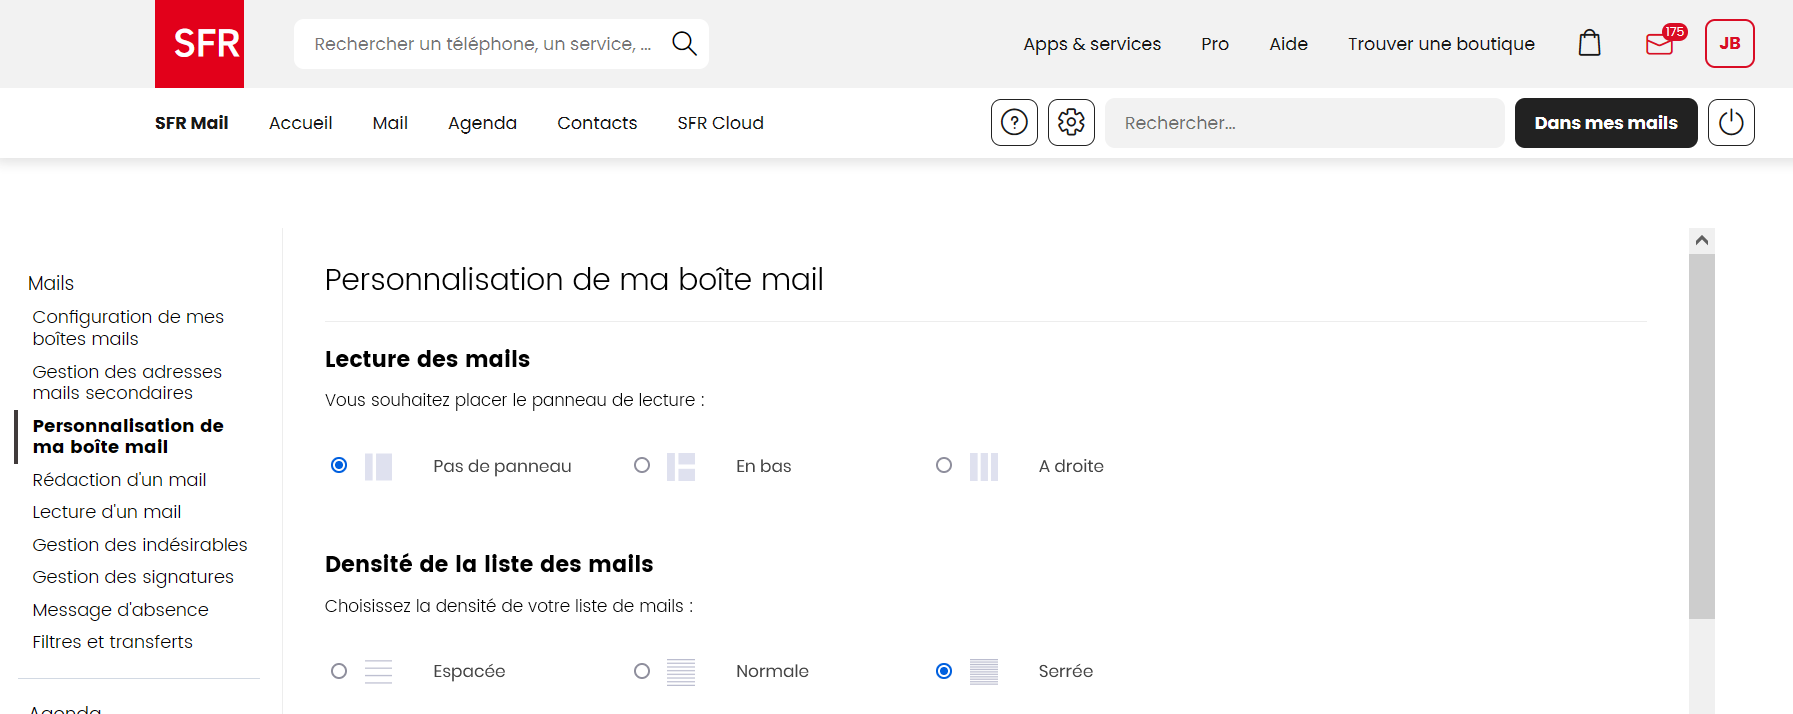Open the JB account avatar

[1729, 44]
